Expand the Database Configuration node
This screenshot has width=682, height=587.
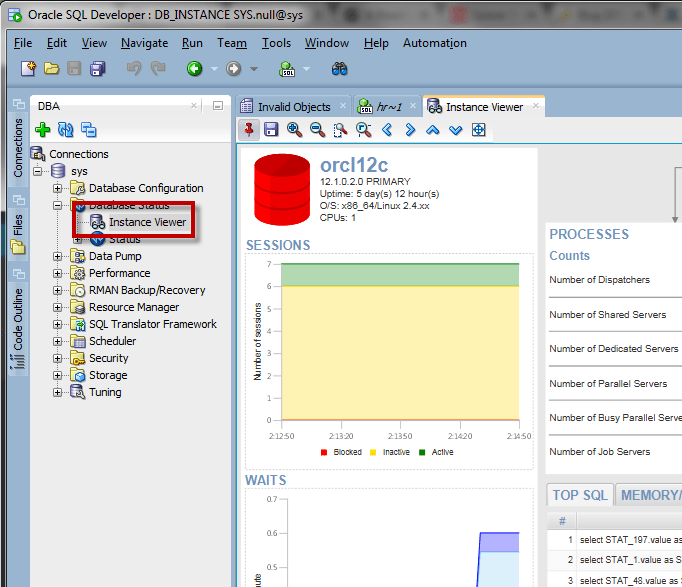[x=57, y=188]
